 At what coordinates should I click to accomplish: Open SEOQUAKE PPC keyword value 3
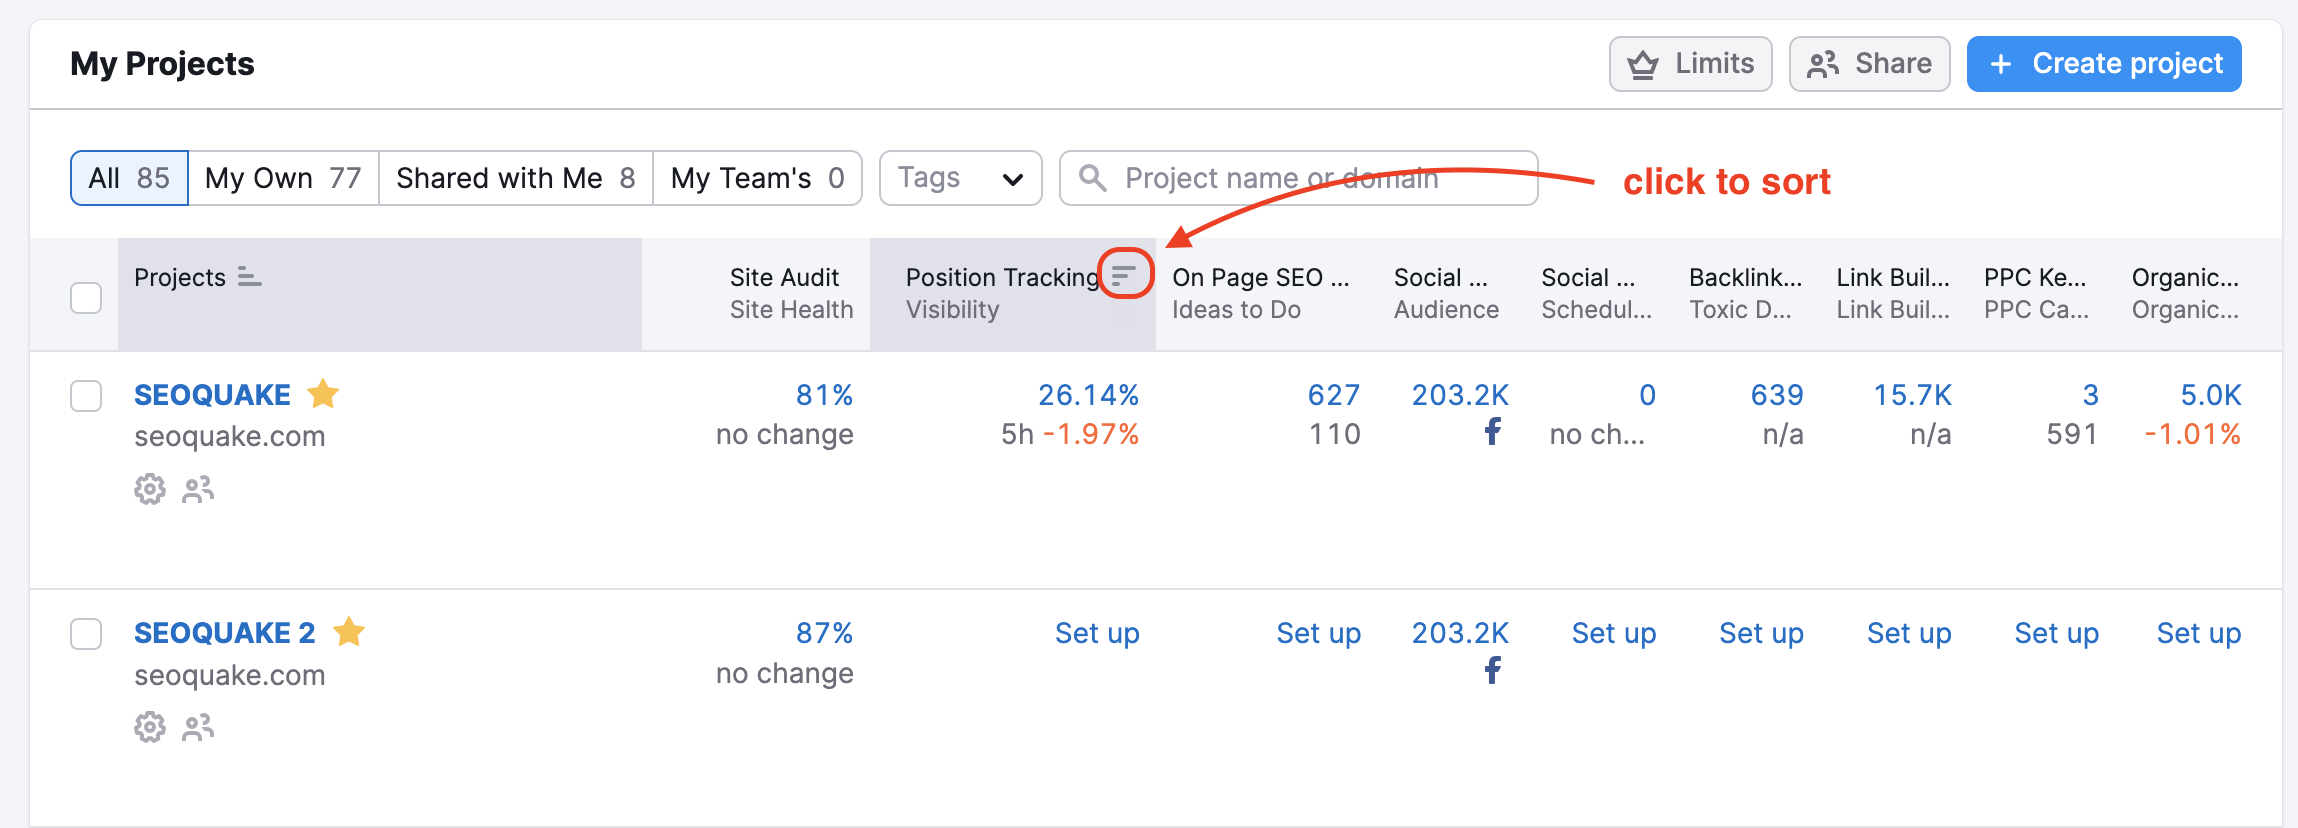tap(2090, 395)
